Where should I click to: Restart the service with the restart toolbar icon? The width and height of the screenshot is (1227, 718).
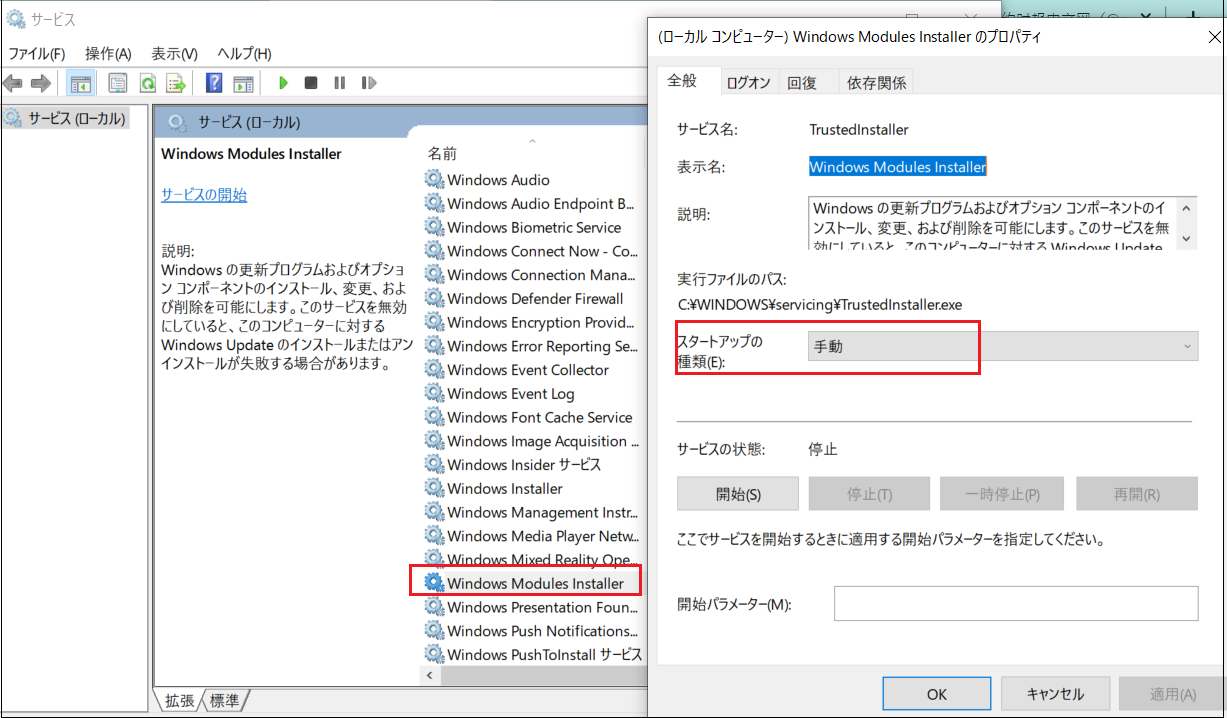click(x=369, y=83)
